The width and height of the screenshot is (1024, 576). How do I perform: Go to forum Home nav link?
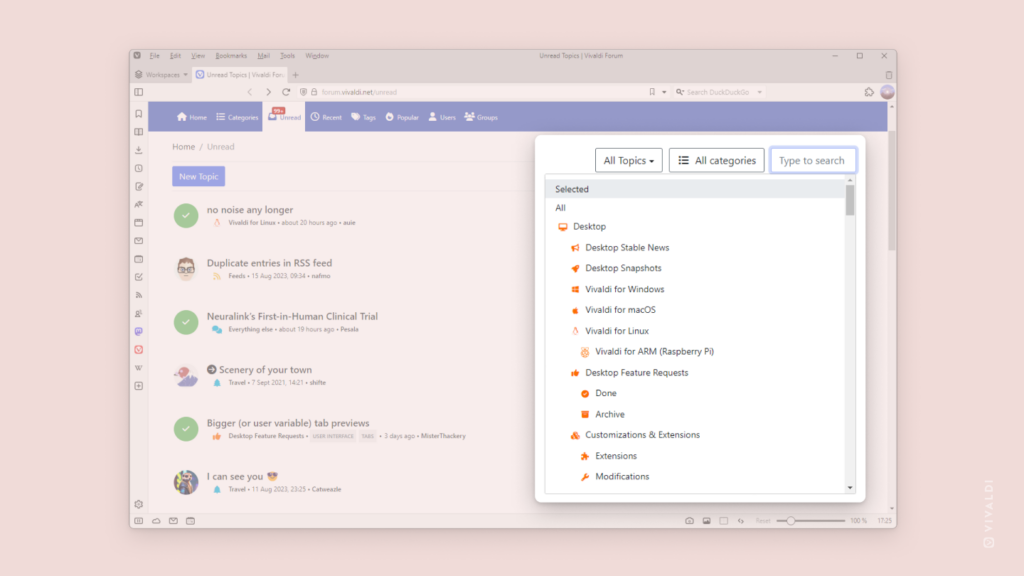click(191, 117)
